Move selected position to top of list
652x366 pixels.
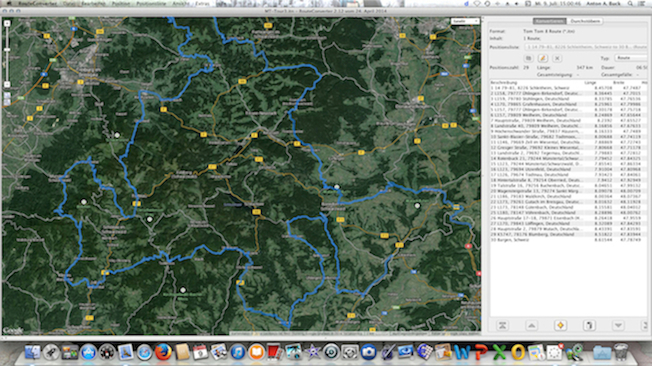coord(502,325)
